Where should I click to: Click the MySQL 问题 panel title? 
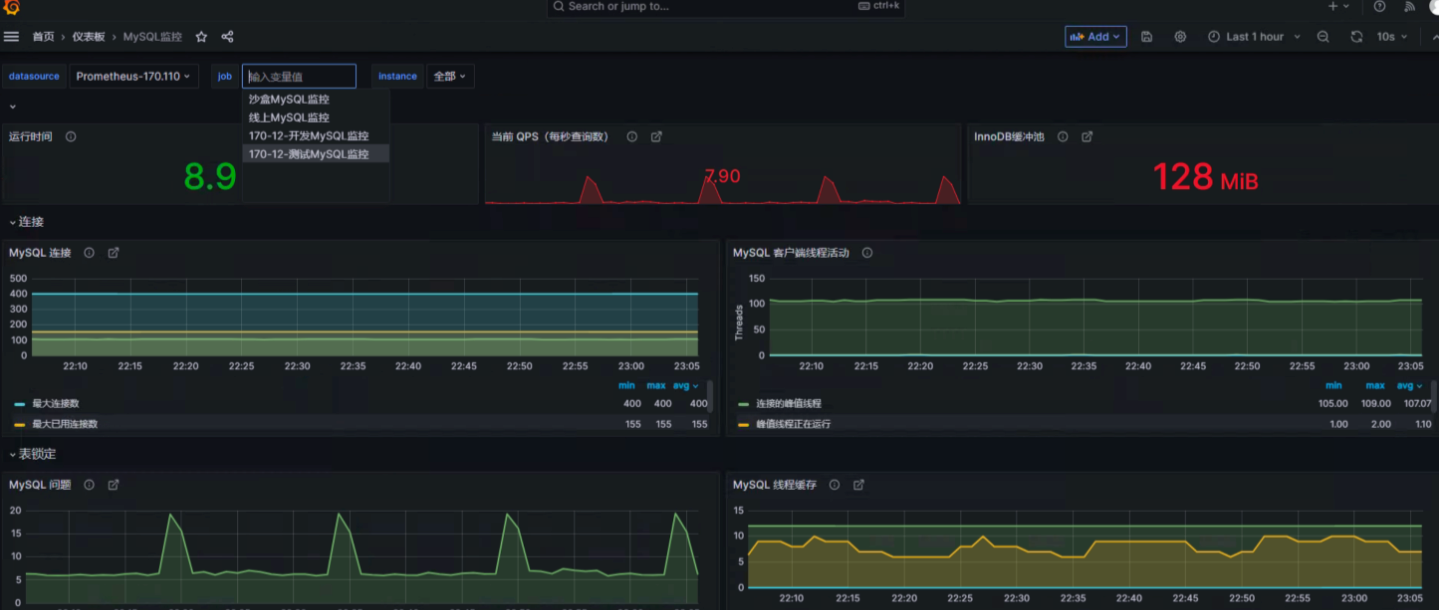point(40,485)
